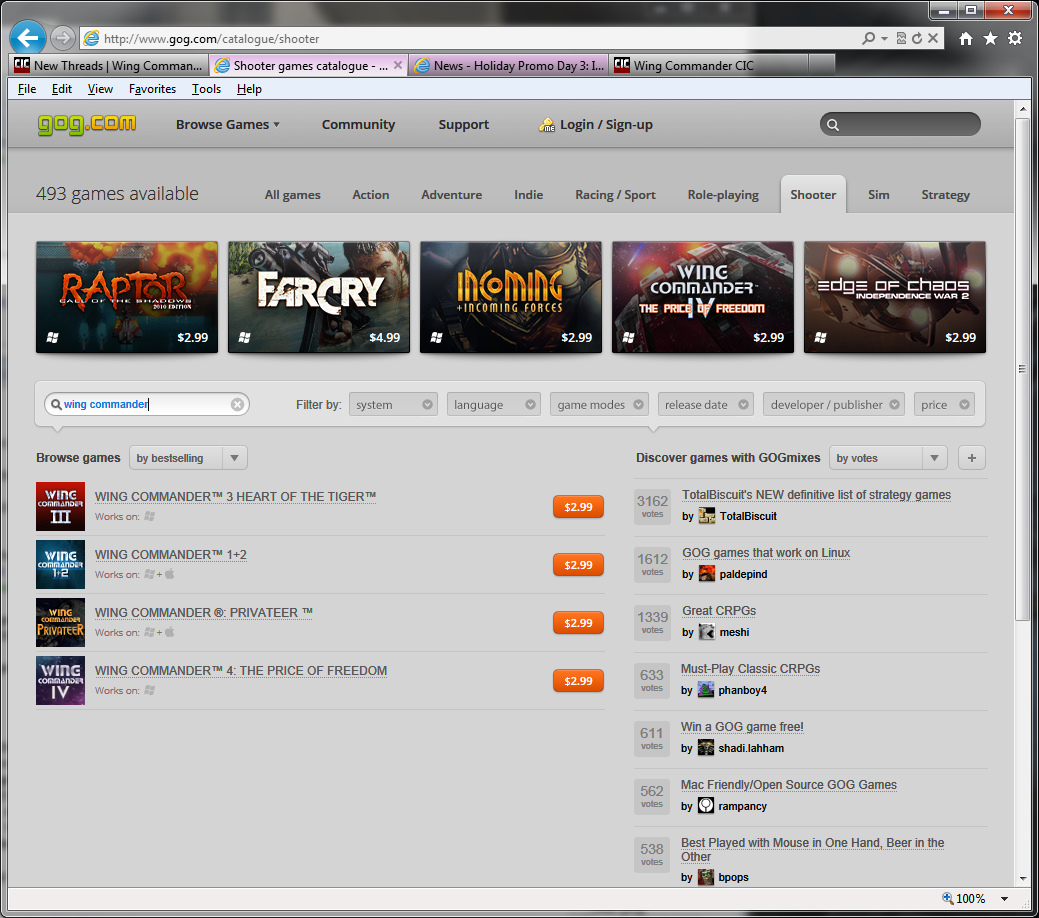
Task: Open the IE Favorites star icon
Action: 990,38
